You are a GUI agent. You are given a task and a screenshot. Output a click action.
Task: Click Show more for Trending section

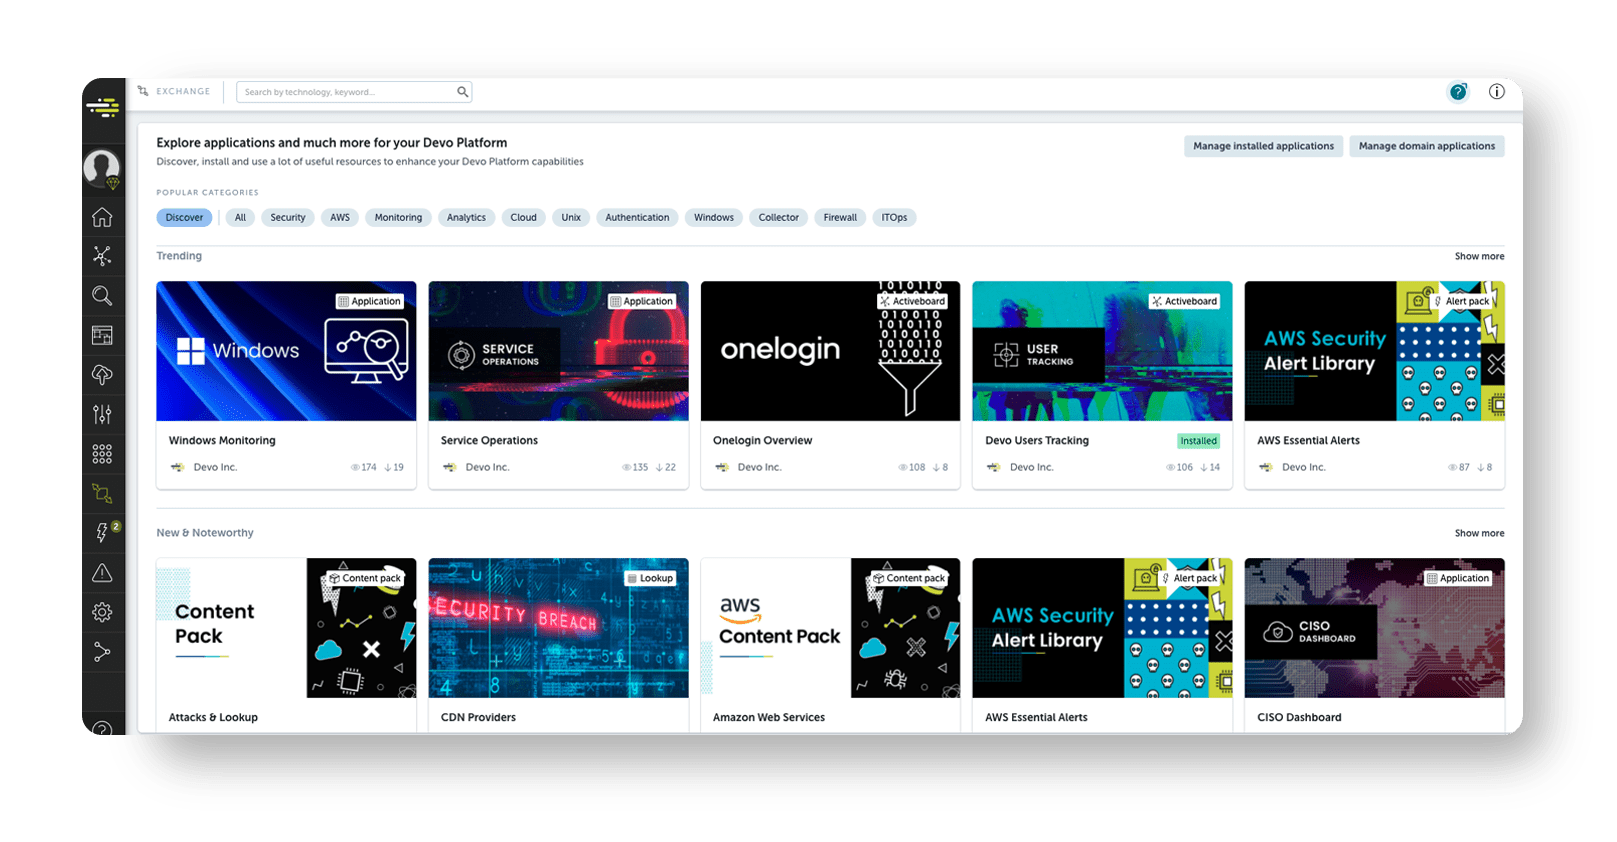pos(1479,257)
